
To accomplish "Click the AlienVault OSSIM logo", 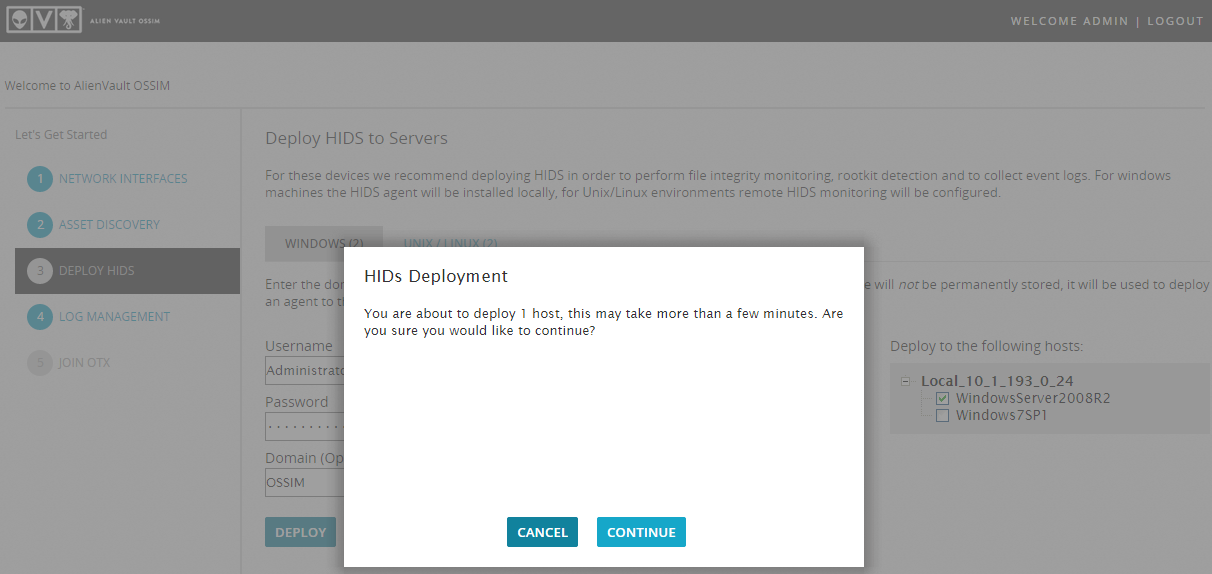I will (x=85, y=21).
